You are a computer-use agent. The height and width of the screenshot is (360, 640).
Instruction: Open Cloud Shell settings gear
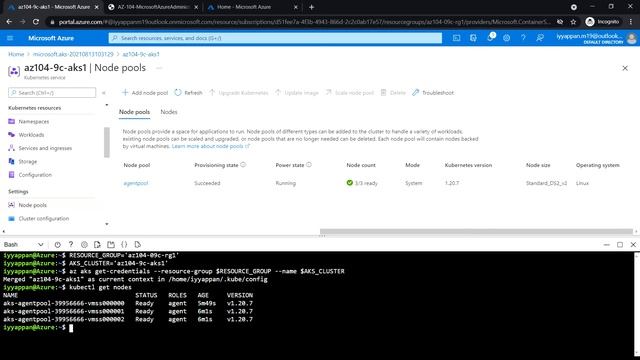pos(84,244)
